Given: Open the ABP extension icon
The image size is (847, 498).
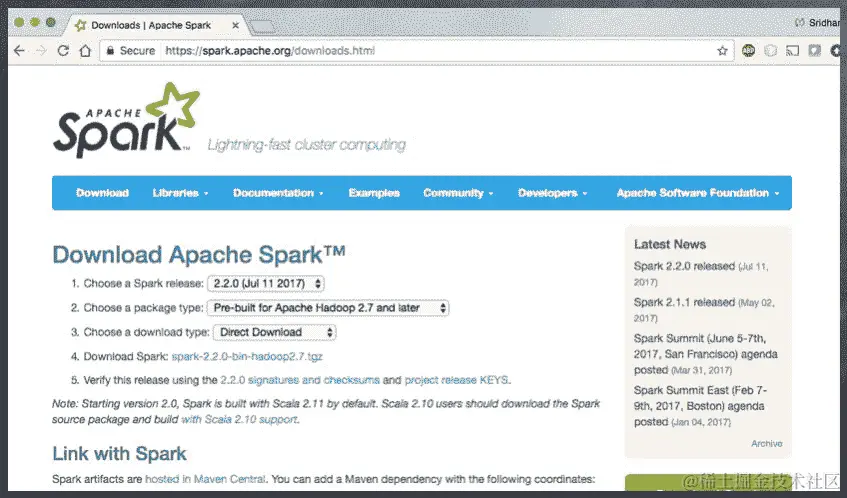Looking at the screenshot, I should tap(748, 51).
